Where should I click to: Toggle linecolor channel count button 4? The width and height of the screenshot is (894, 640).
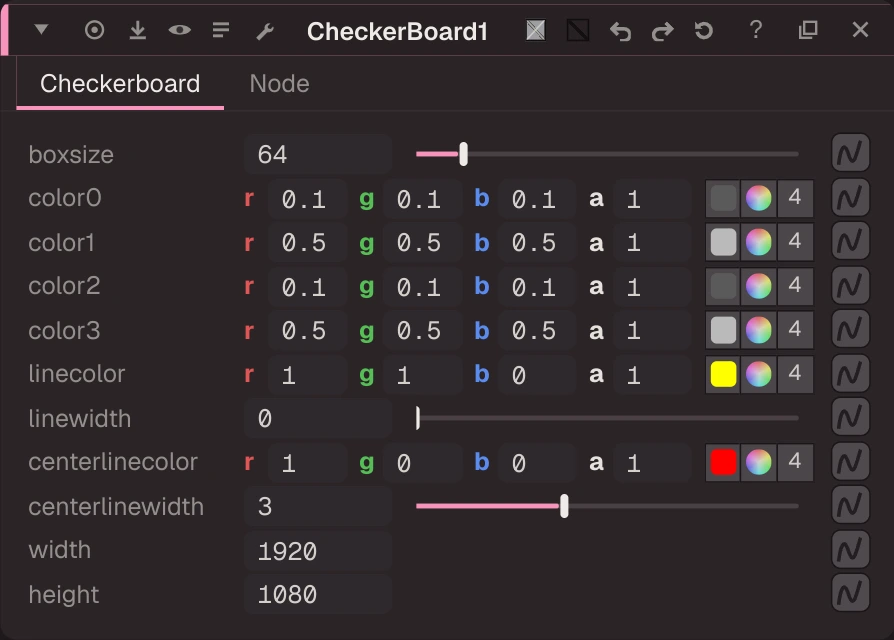tap(795, 373)
